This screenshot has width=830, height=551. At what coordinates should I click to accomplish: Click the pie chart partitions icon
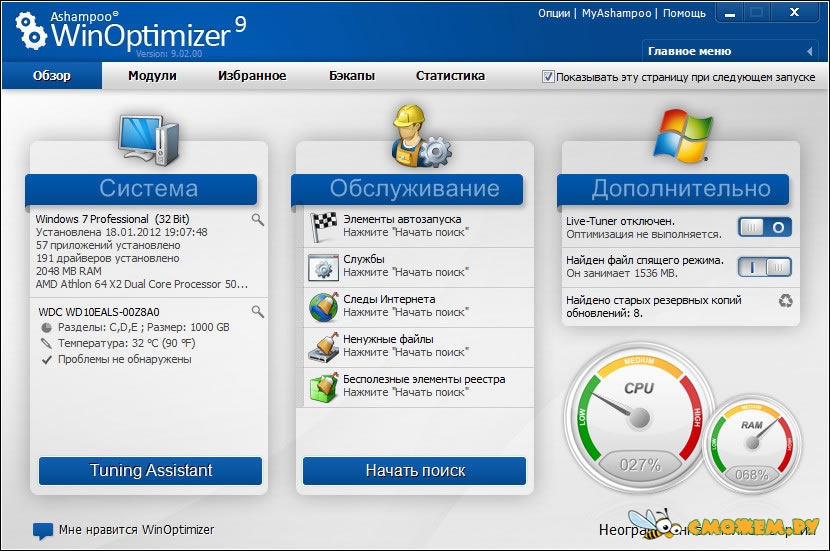(47, 328)
